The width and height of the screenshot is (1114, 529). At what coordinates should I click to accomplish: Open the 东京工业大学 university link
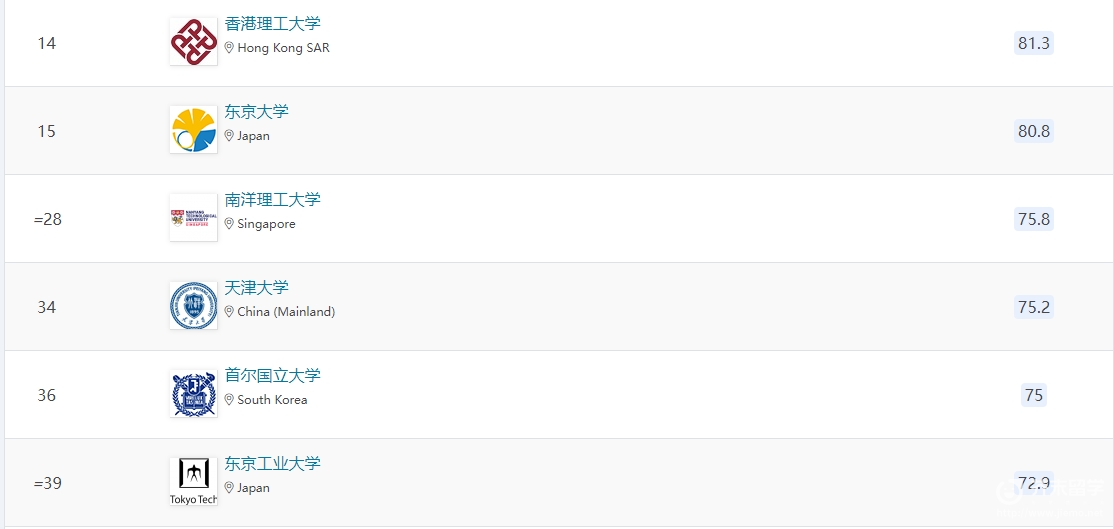(273, 464)
